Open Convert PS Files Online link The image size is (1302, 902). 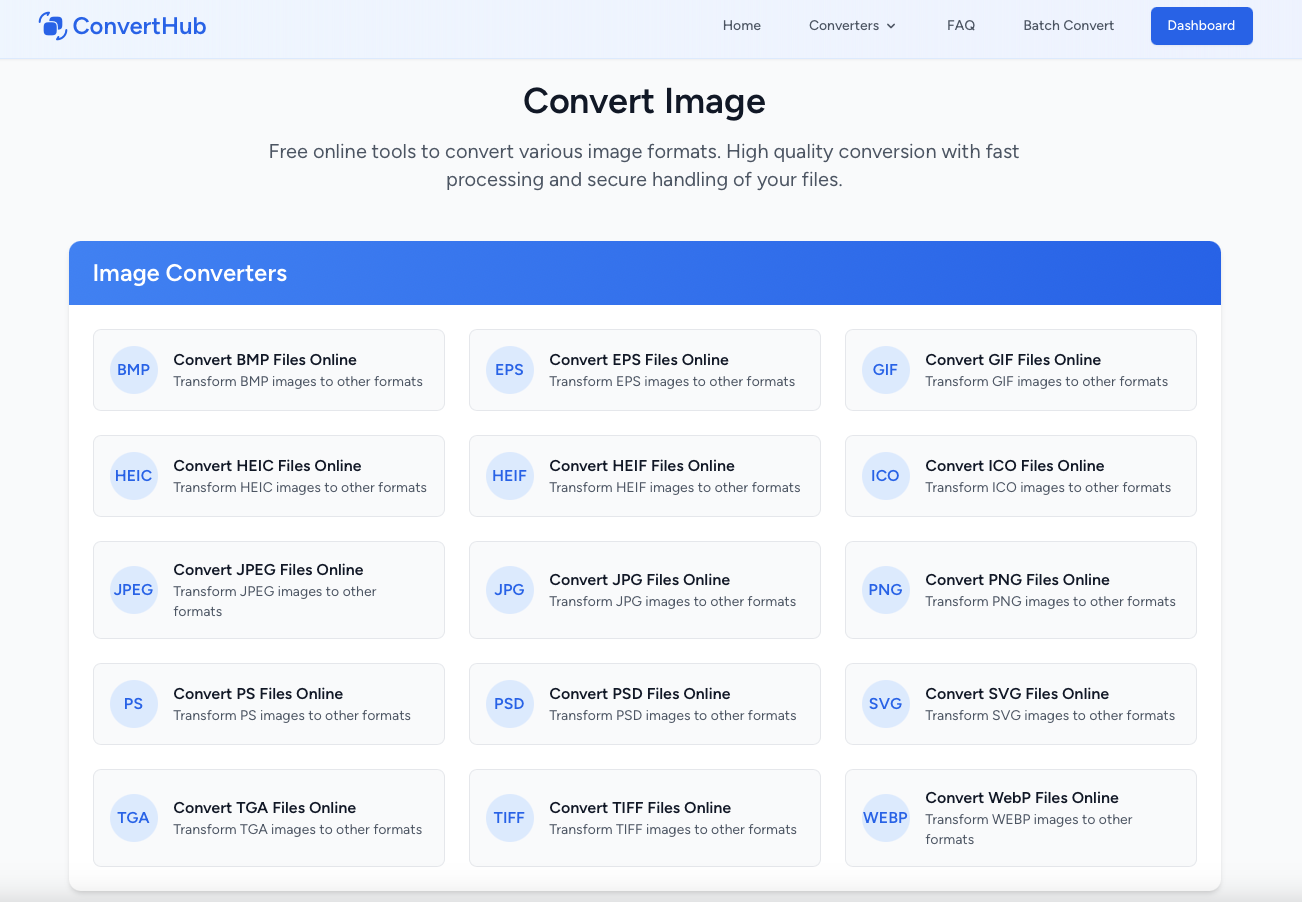[x=258, y=694]
